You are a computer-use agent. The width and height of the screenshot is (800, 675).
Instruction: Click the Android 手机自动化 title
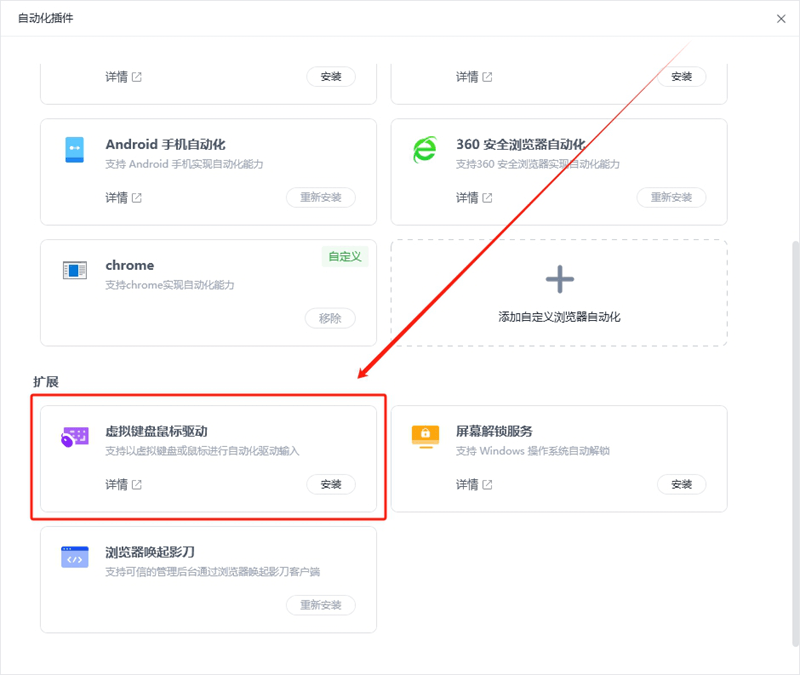point(165,144)
